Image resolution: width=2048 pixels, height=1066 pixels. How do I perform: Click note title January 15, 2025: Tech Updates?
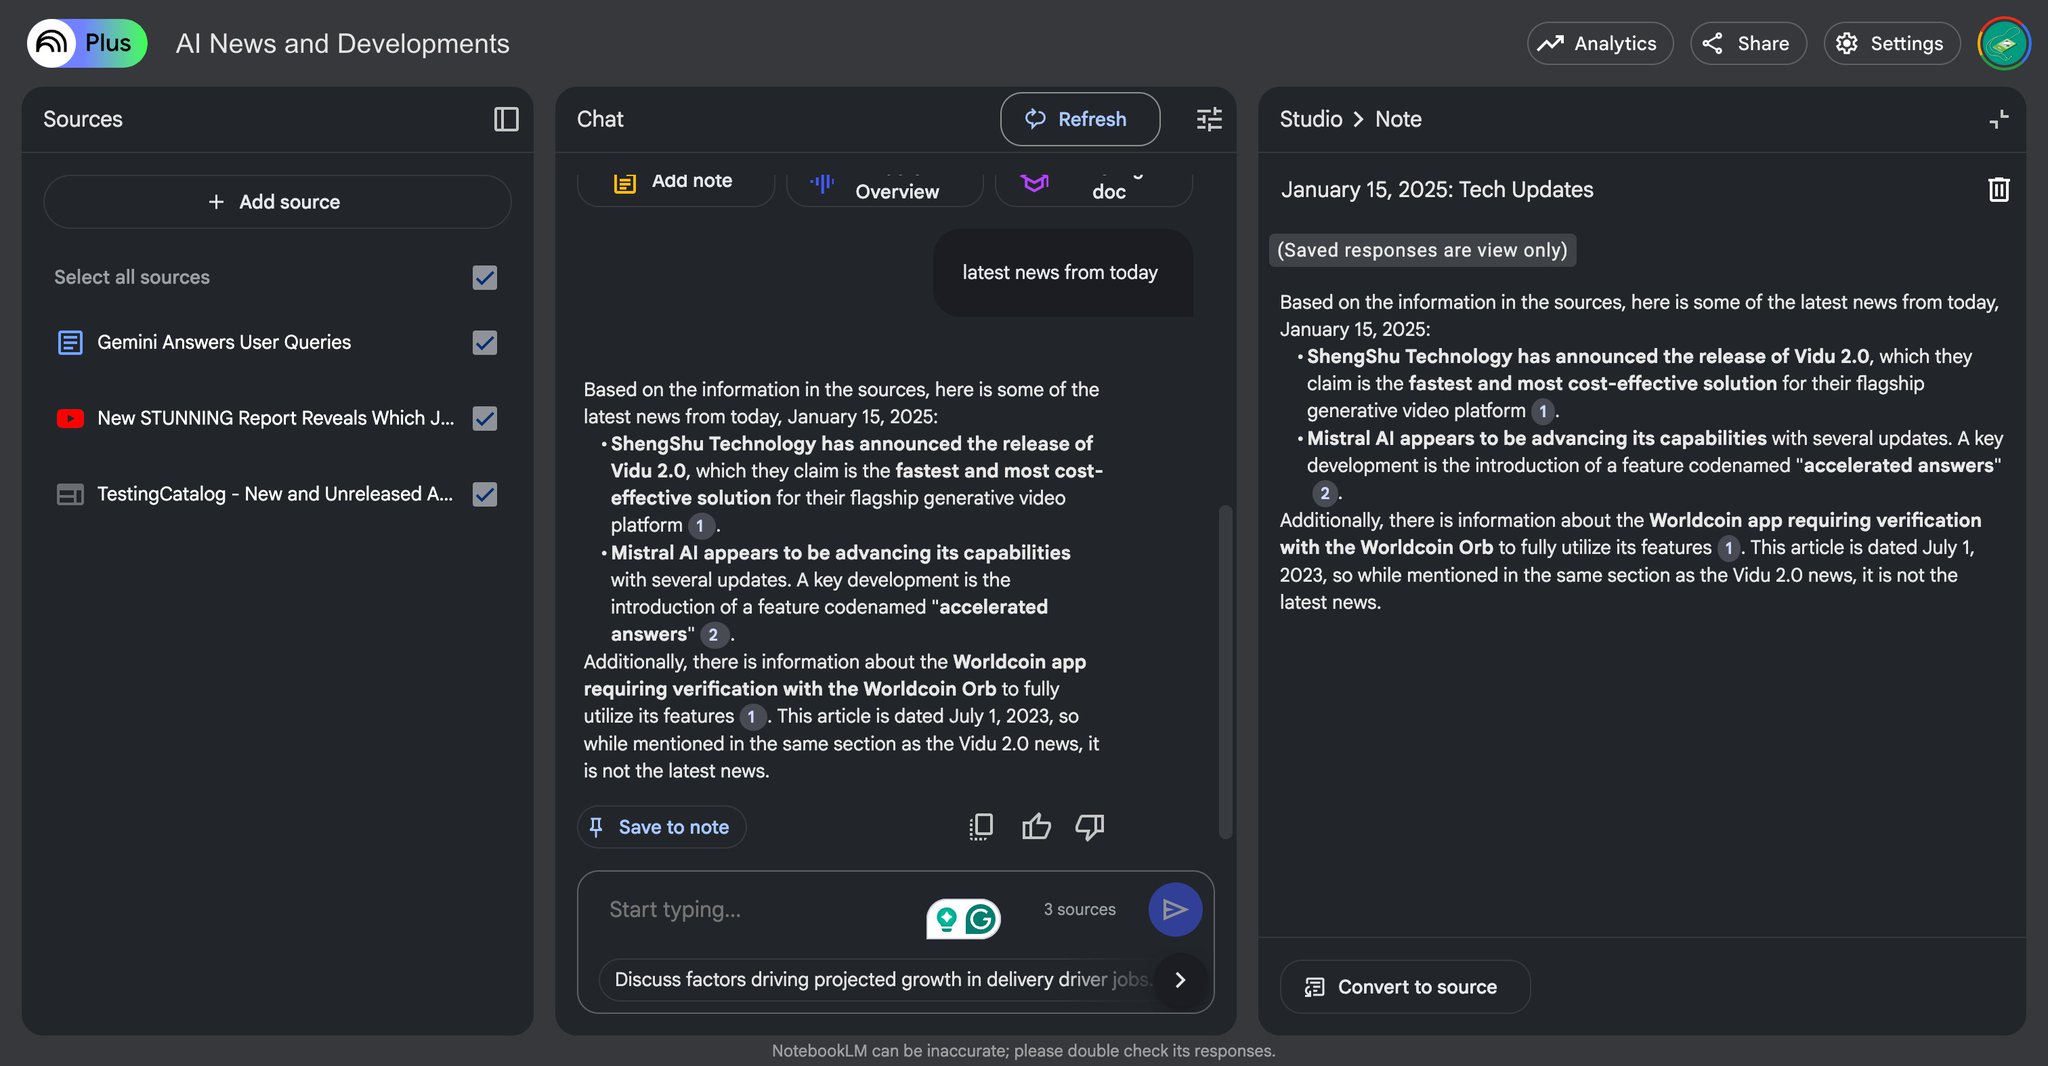point(1437,189)
